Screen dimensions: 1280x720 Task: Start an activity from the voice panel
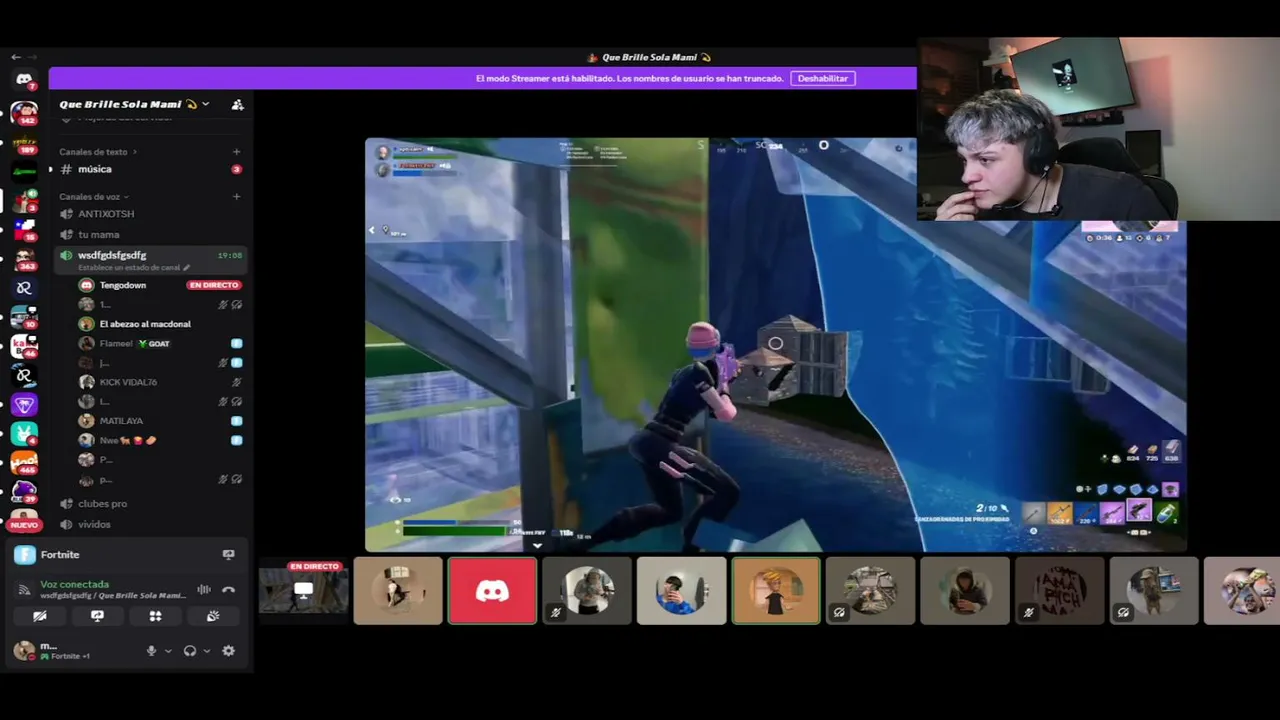(x=155, y=616)
